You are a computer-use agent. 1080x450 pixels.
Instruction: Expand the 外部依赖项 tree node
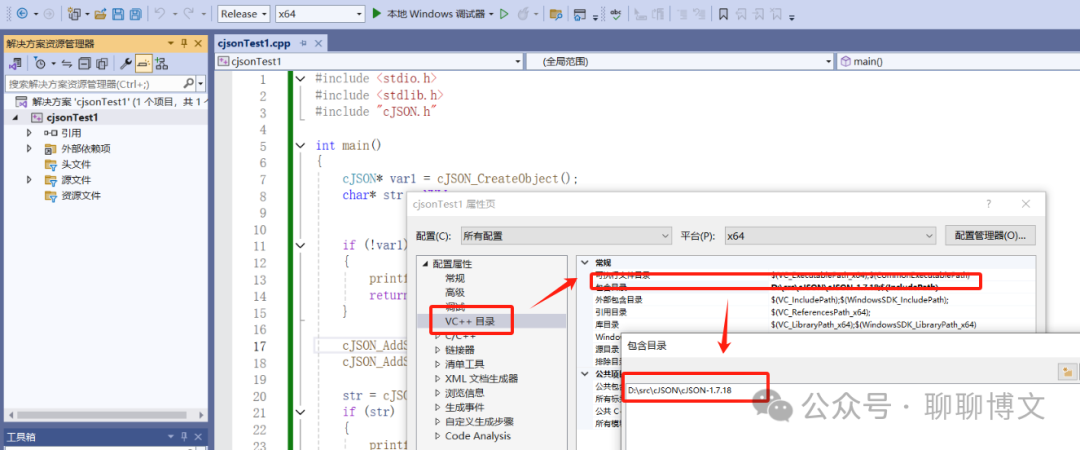pyautogui.click(x=29, y=148)
